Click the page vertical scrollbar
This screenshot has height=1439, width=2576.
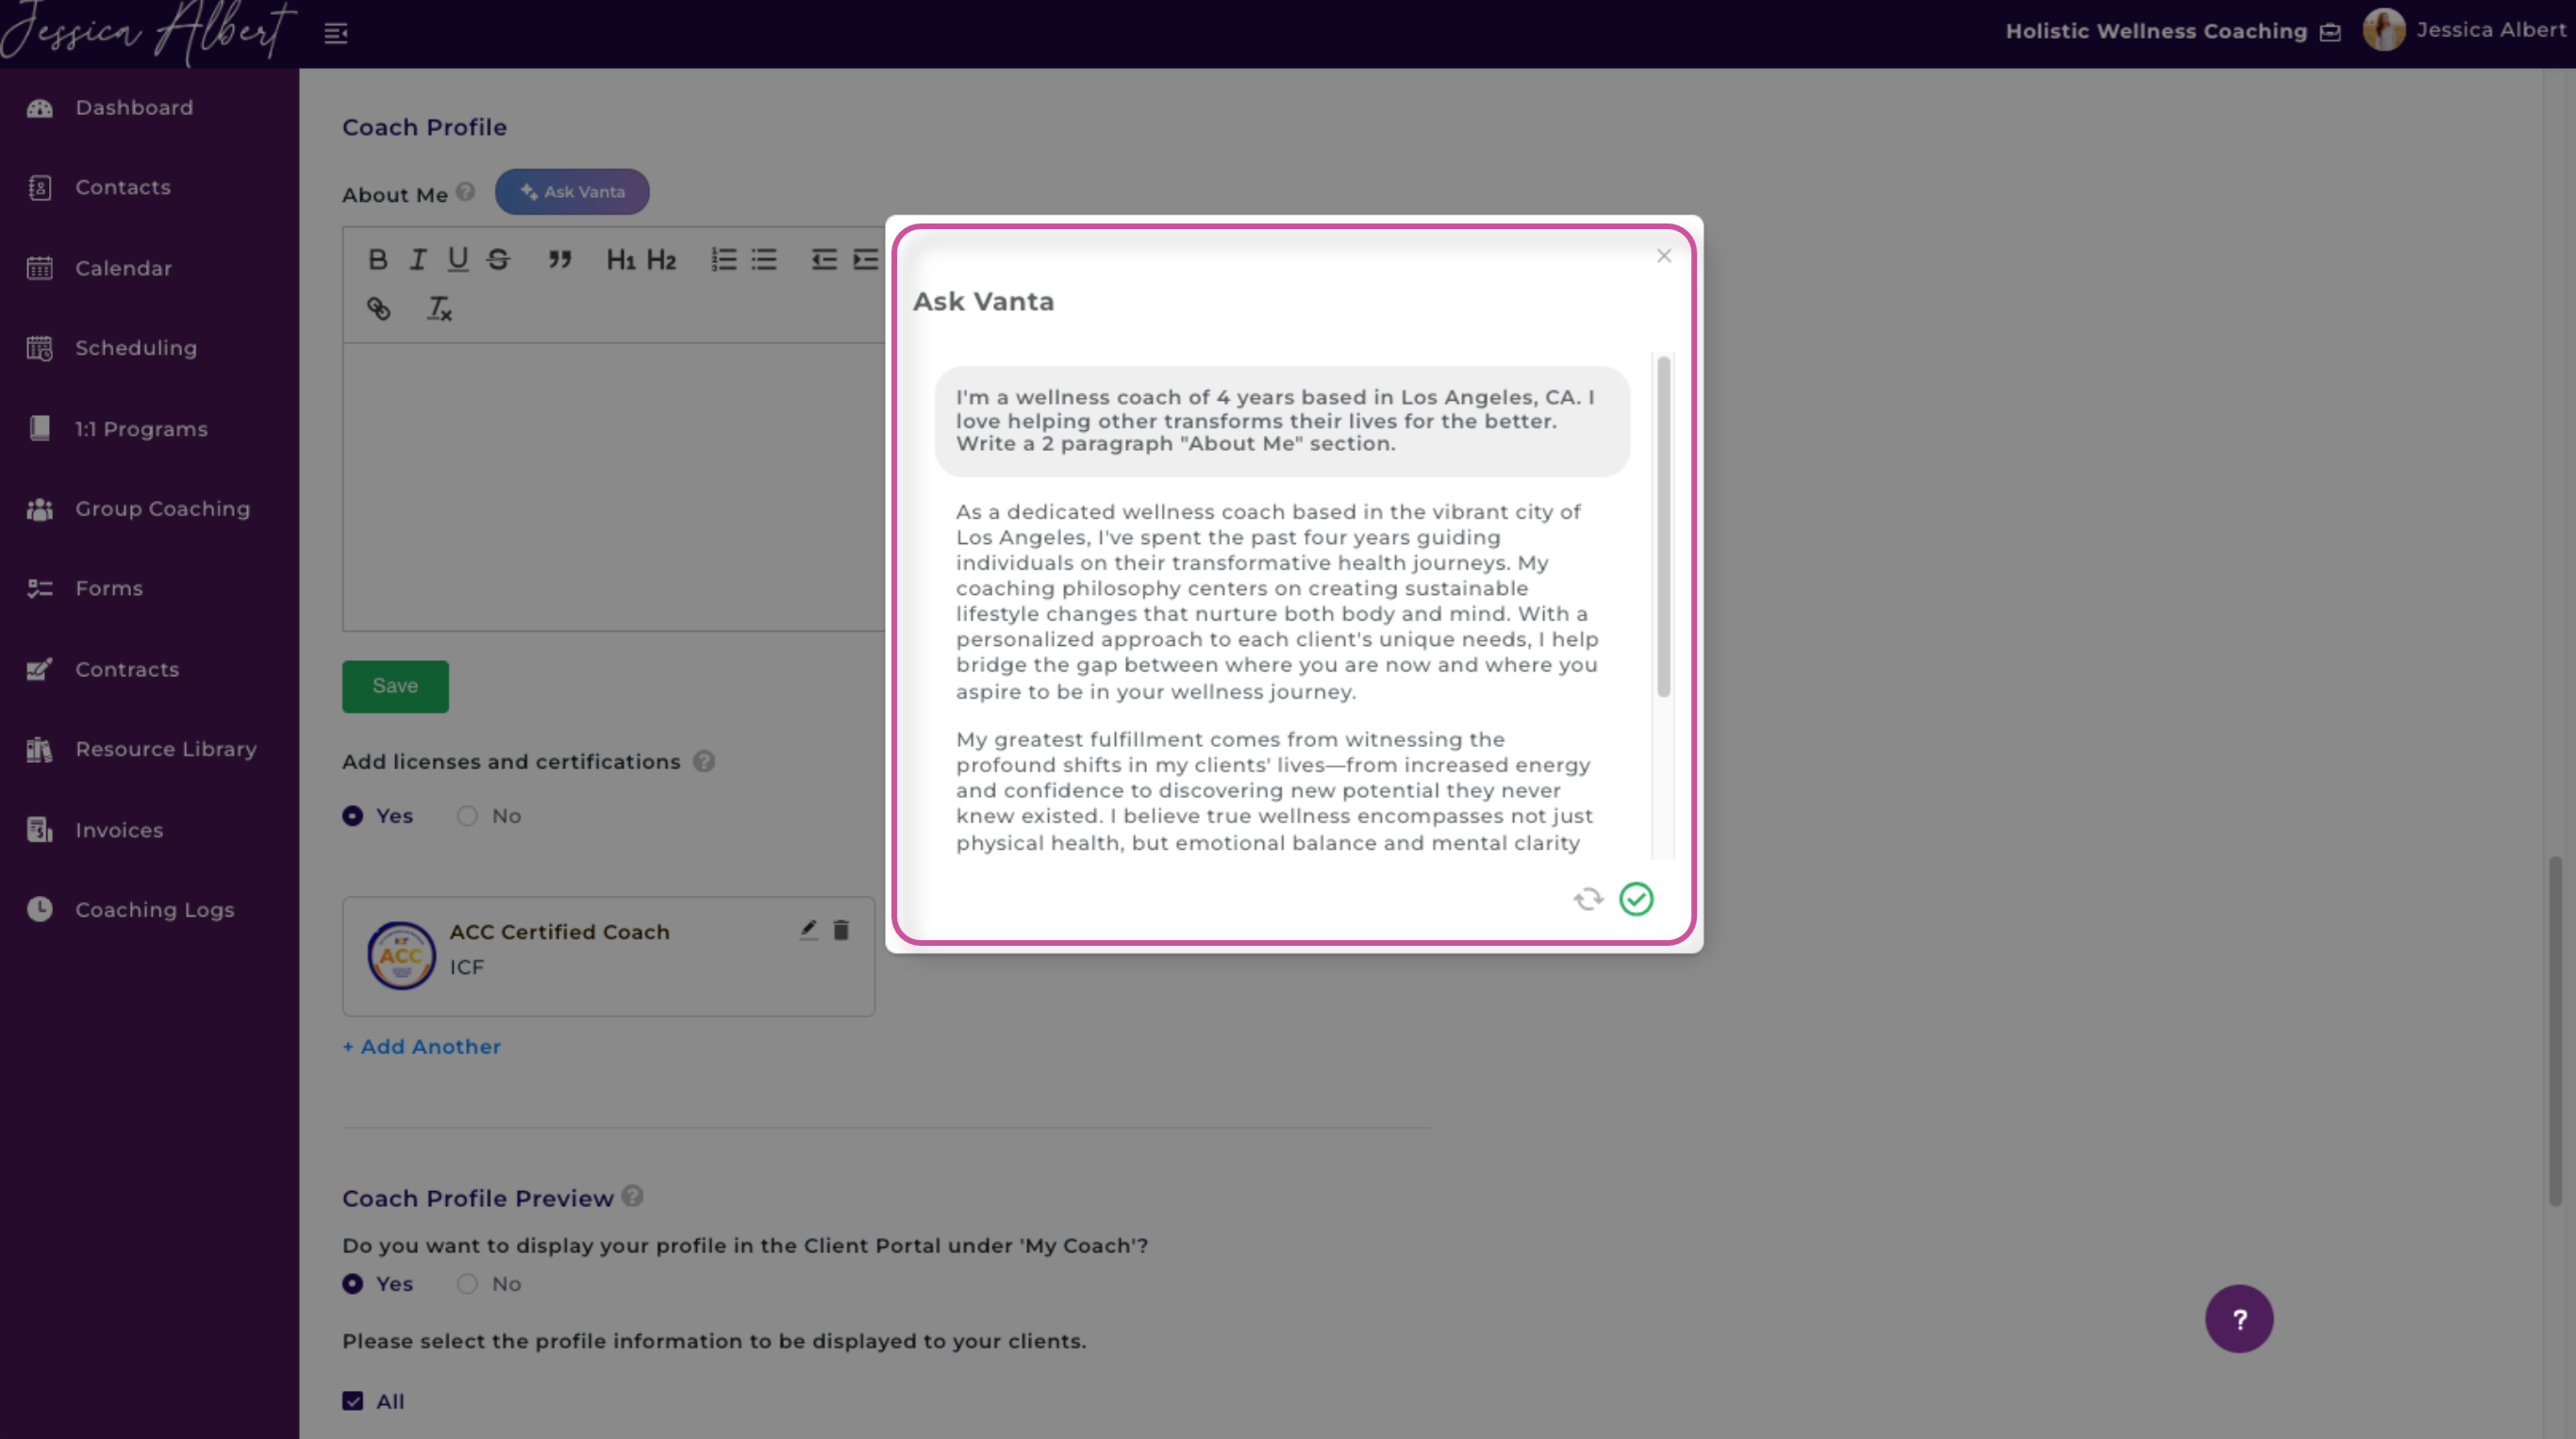[2556, 1030]
